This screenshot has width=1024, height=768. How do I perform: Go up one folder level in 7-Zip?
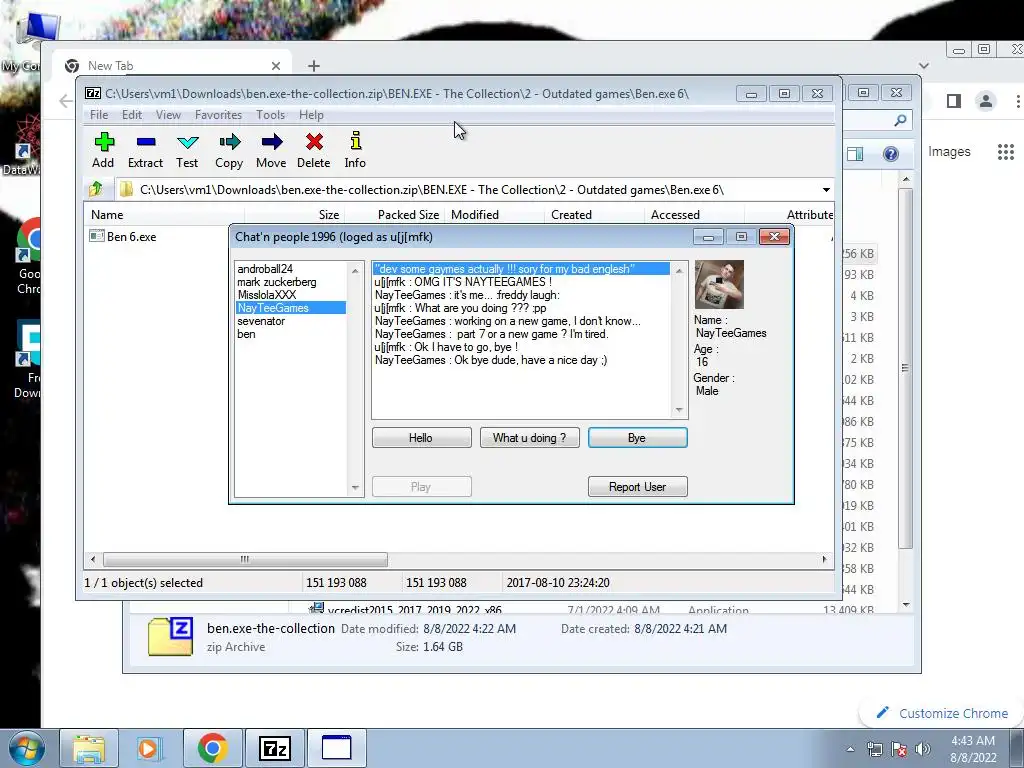96,189
